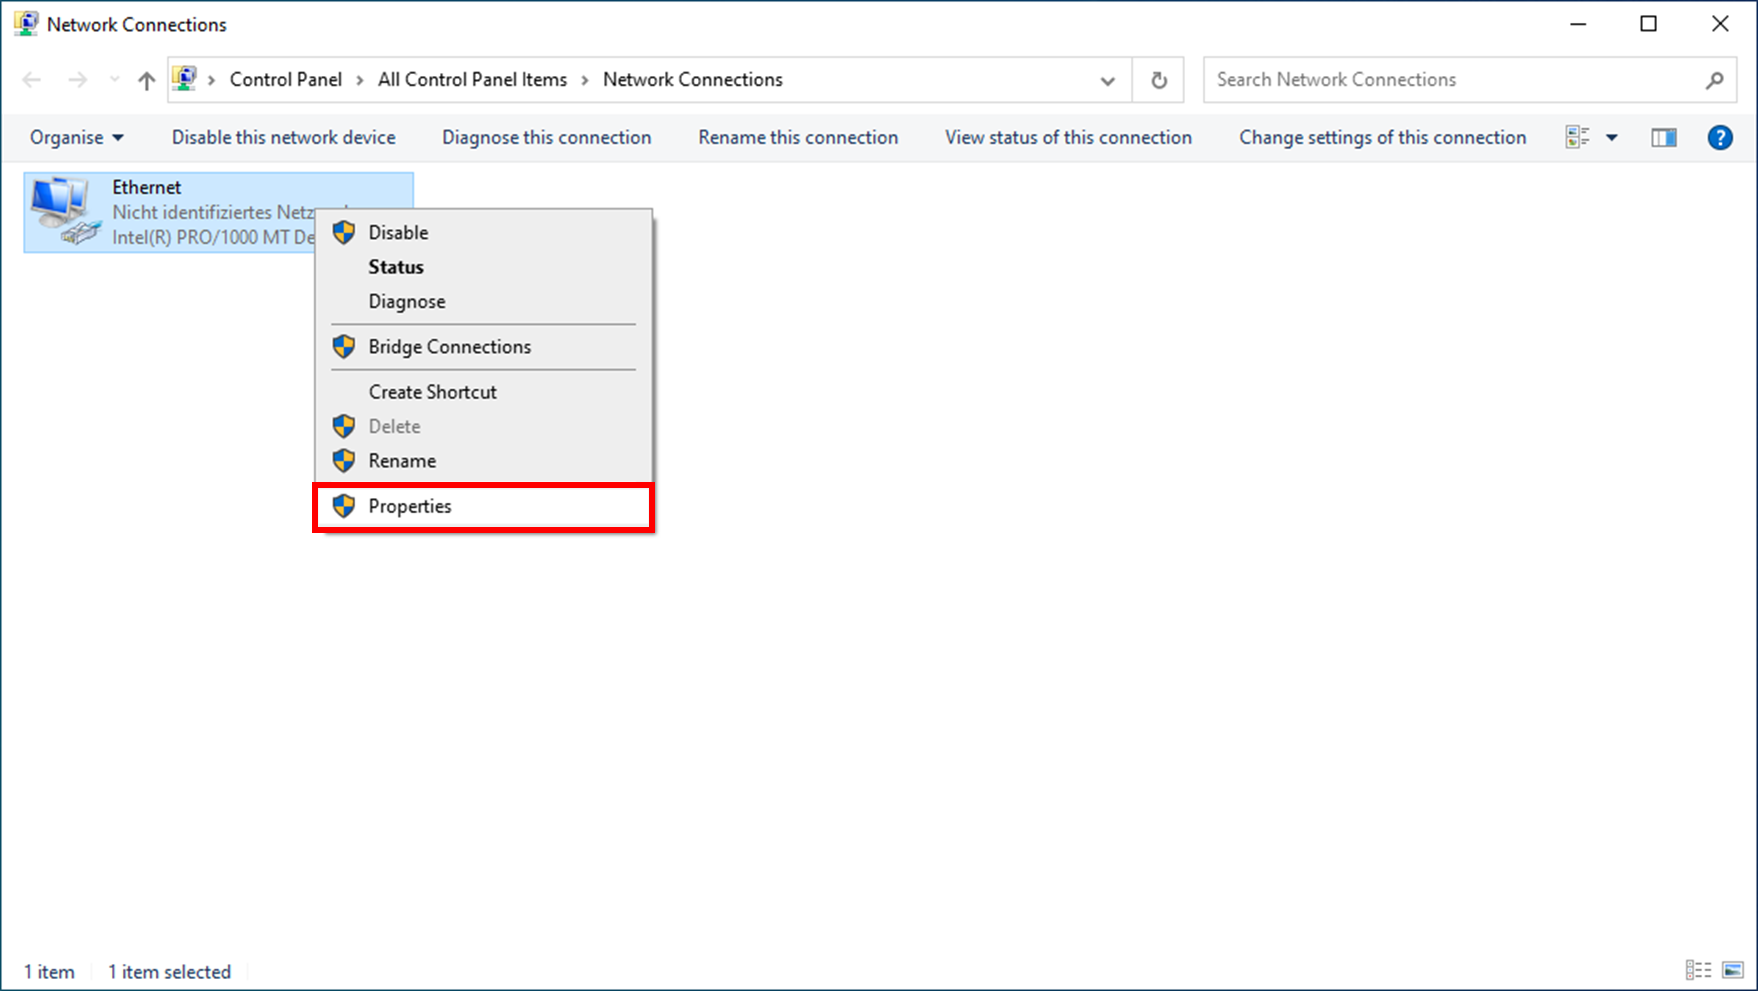Click the search magnifier icon
The height and width of the screenshot is (991, 1758).
click(1714, 80)
